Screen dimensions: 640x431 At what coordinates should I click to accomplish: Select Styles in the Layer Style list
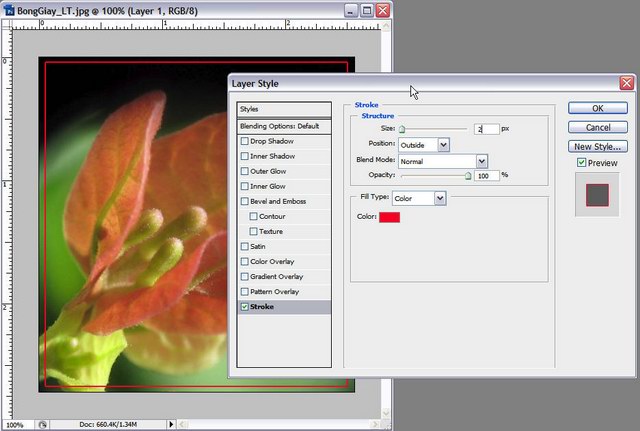(284, 109)
